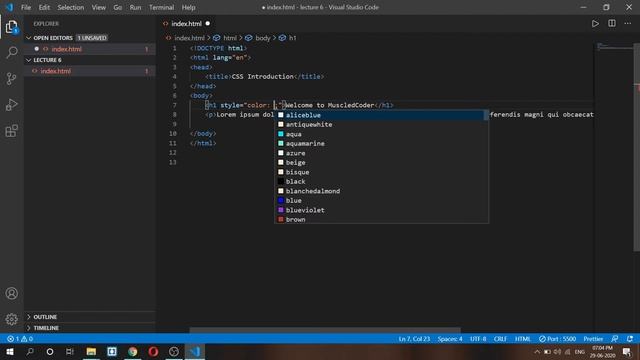Click the VS Code logo icon in title bar
The height and width of the screenshot is (360, 640).
click(x=9, y=7)
